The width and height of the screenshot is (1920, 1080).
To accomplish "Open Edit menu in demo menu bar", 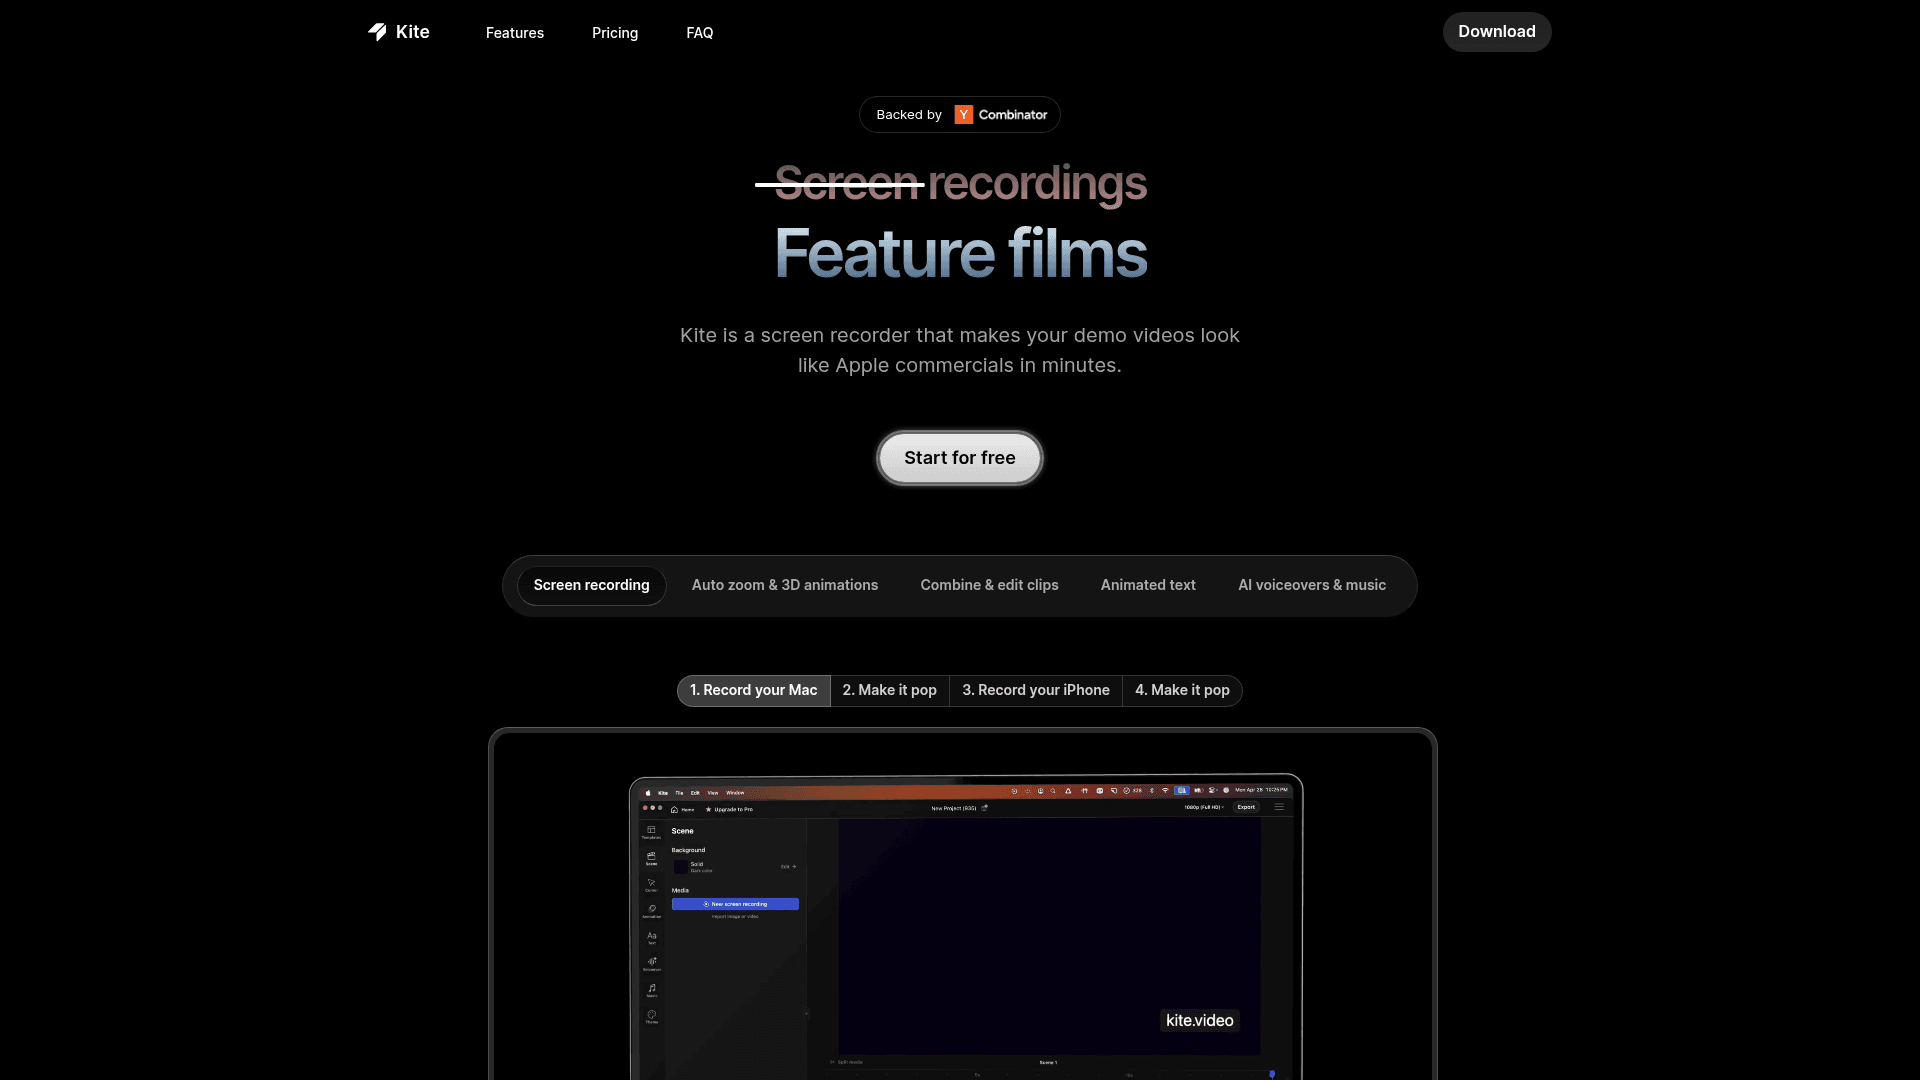I will (x=695, y=793).
